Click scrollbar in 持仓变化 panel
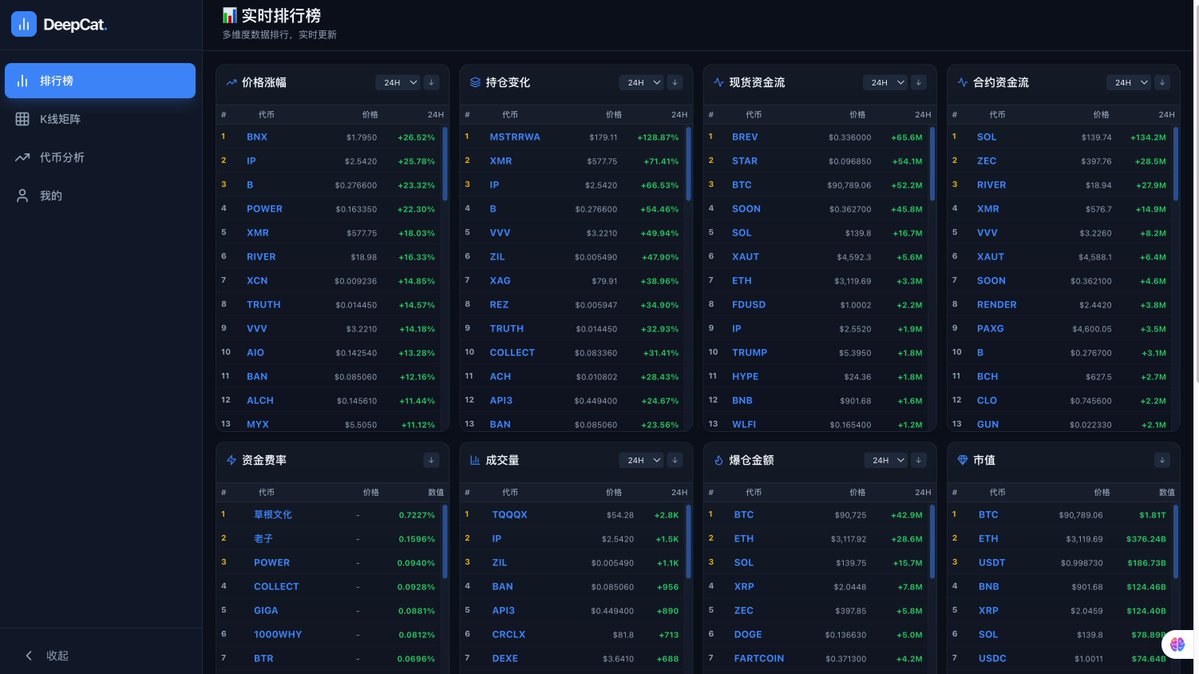Viewport: 1199px width, 674px height. click(x=688, y=164)
